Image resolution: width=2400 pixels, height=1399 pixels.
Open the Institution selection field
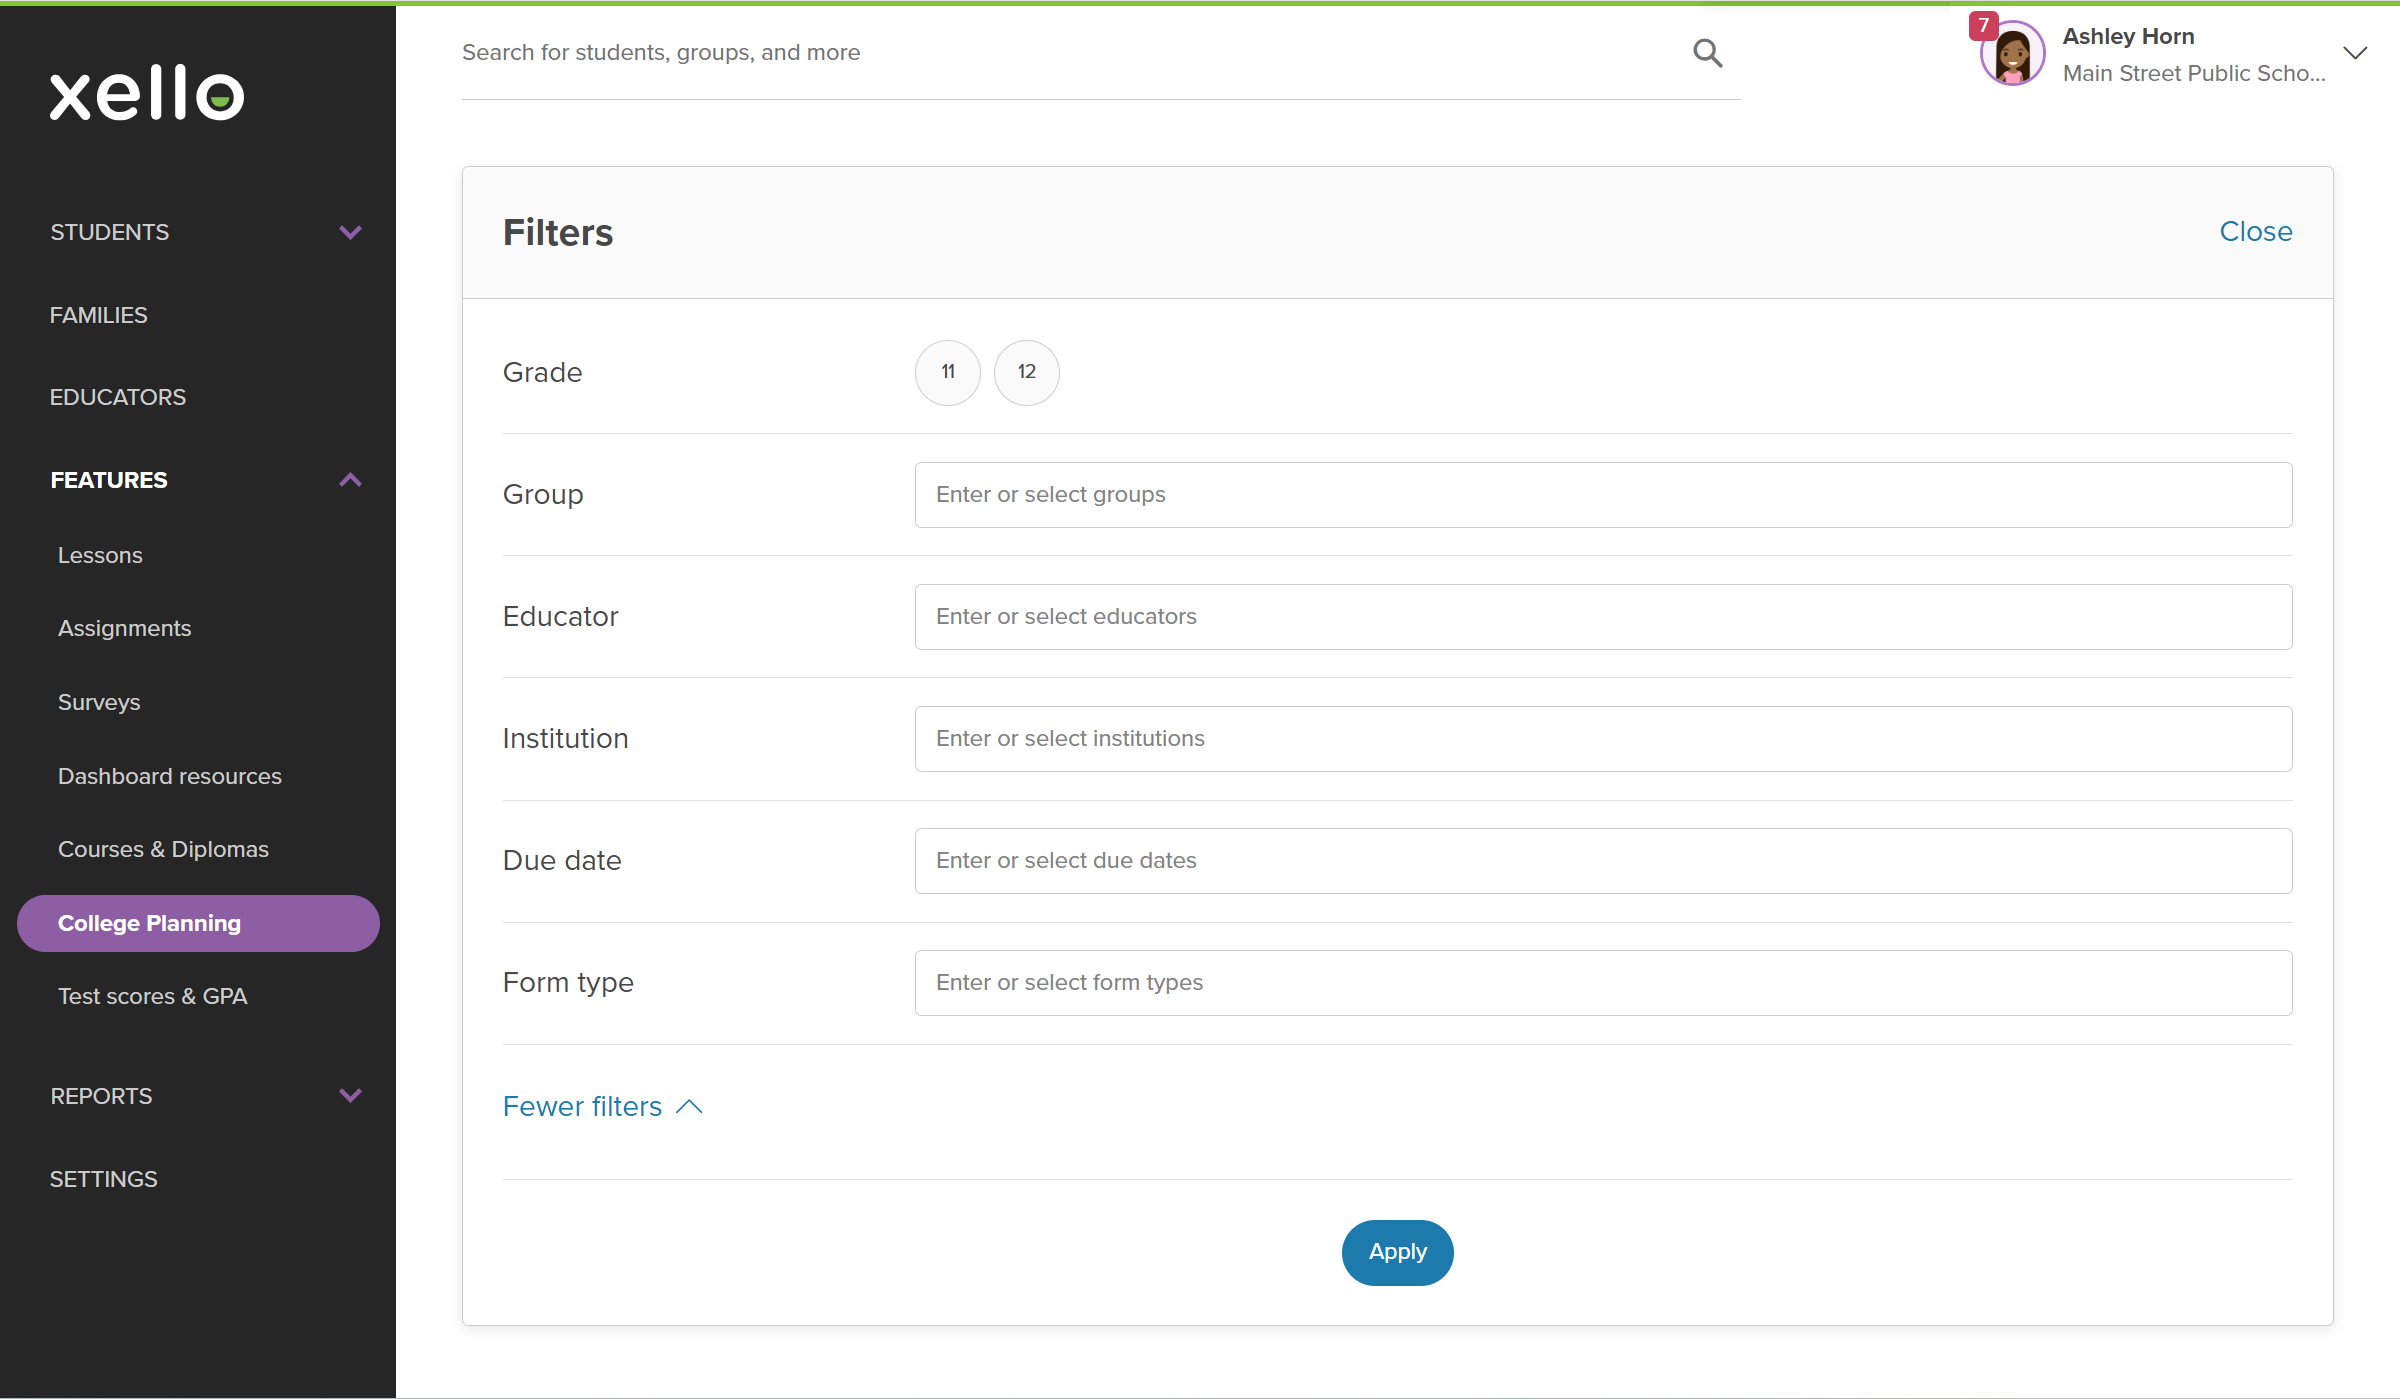click(x=1603, y=739)
